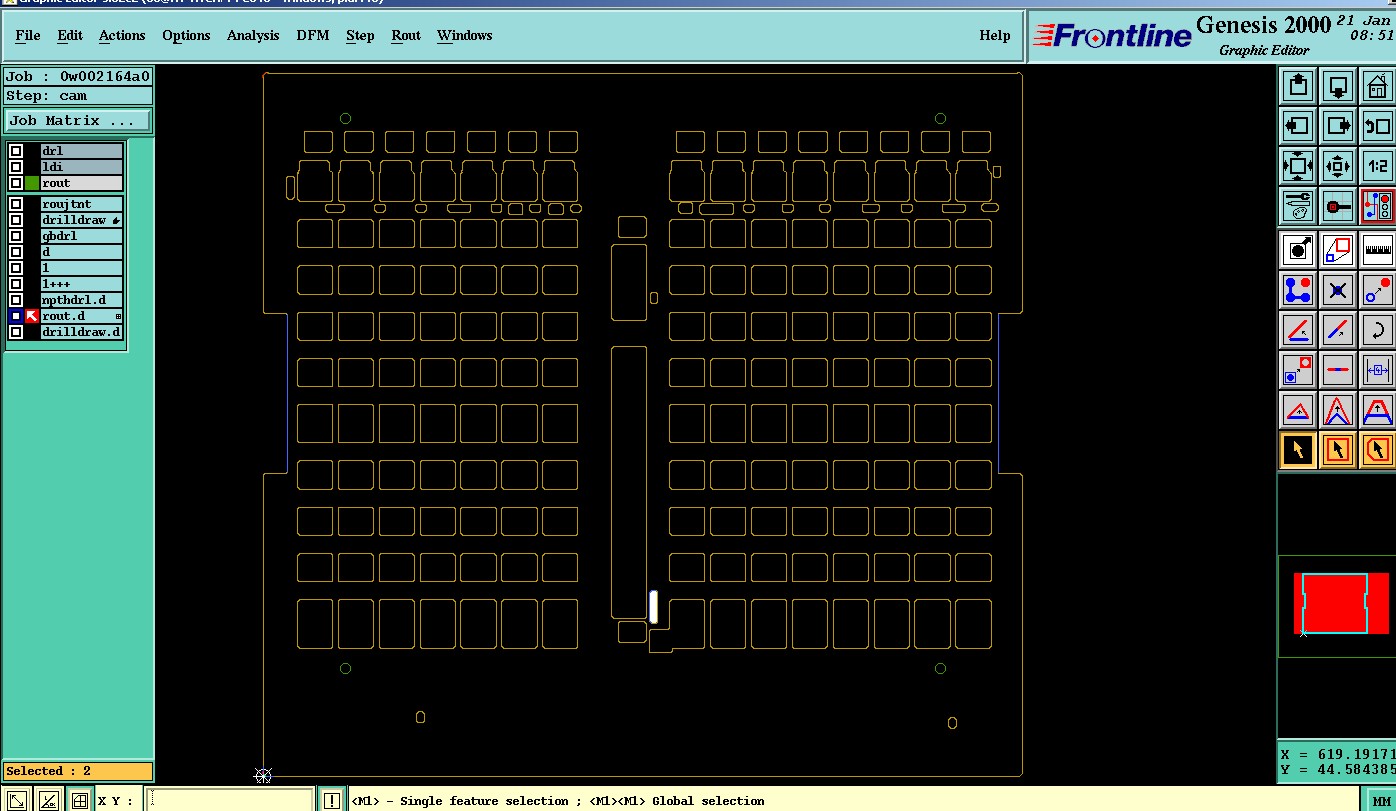The width and height of the screenshot is (1396, 811).
Task: Toggle the rout.d layer checkbox
Action: pyautogui.click(x=16, y=316)
